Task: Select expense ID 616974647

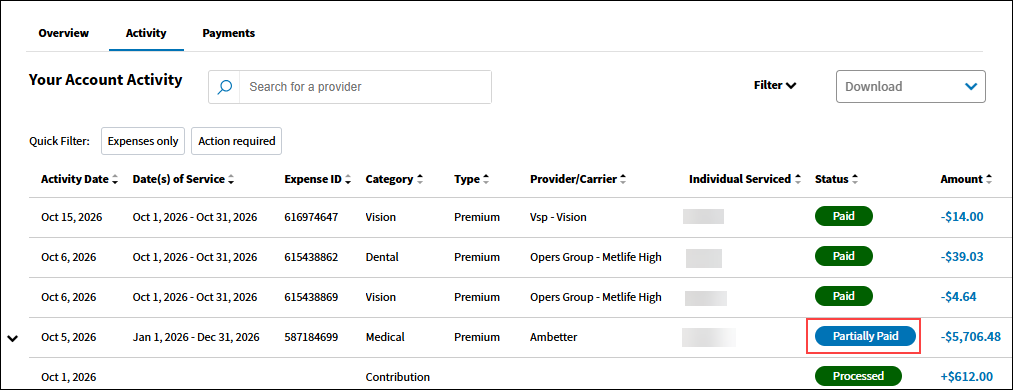Action: click(x=311, y=217)
